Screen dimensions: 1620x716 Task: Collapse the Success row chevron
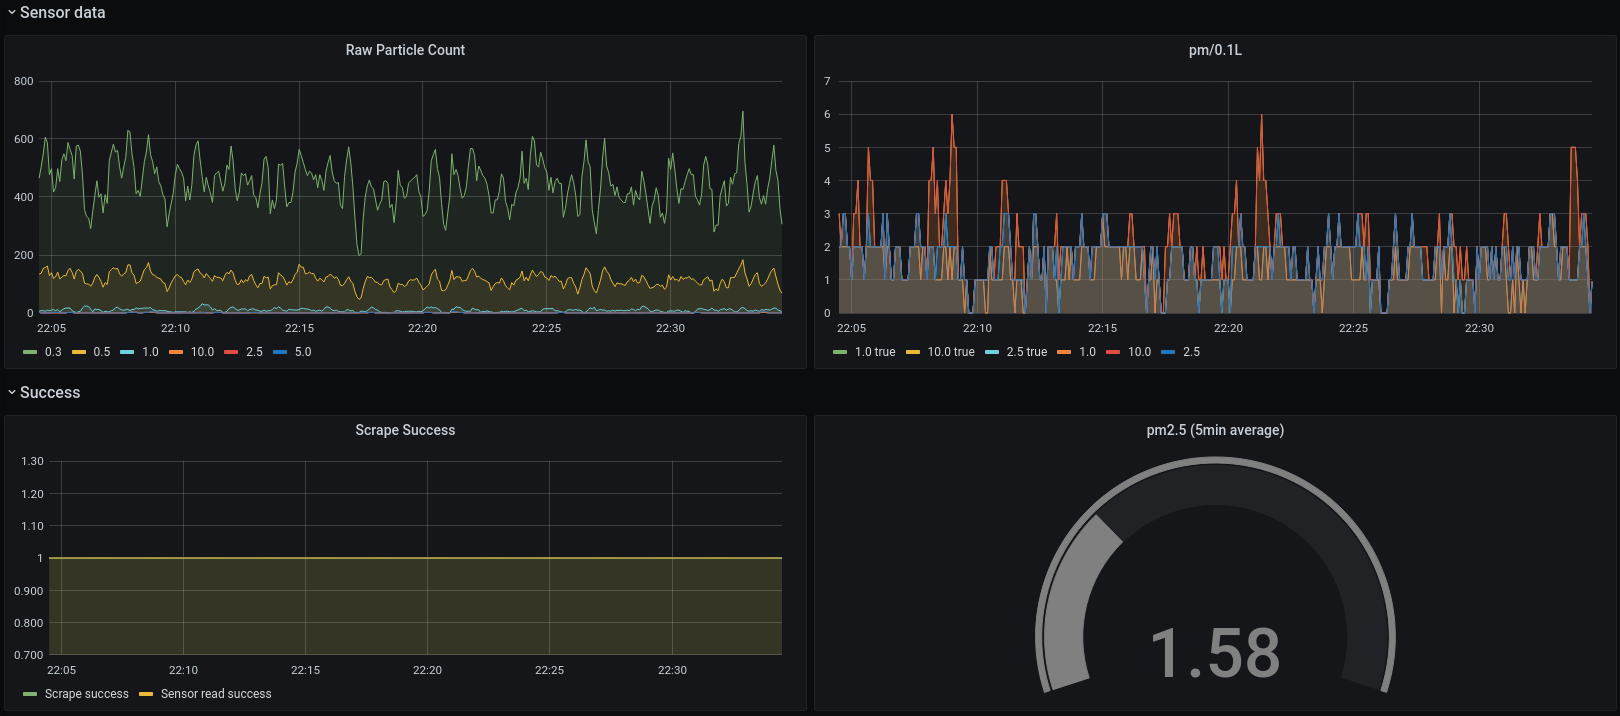pos(11,393)
